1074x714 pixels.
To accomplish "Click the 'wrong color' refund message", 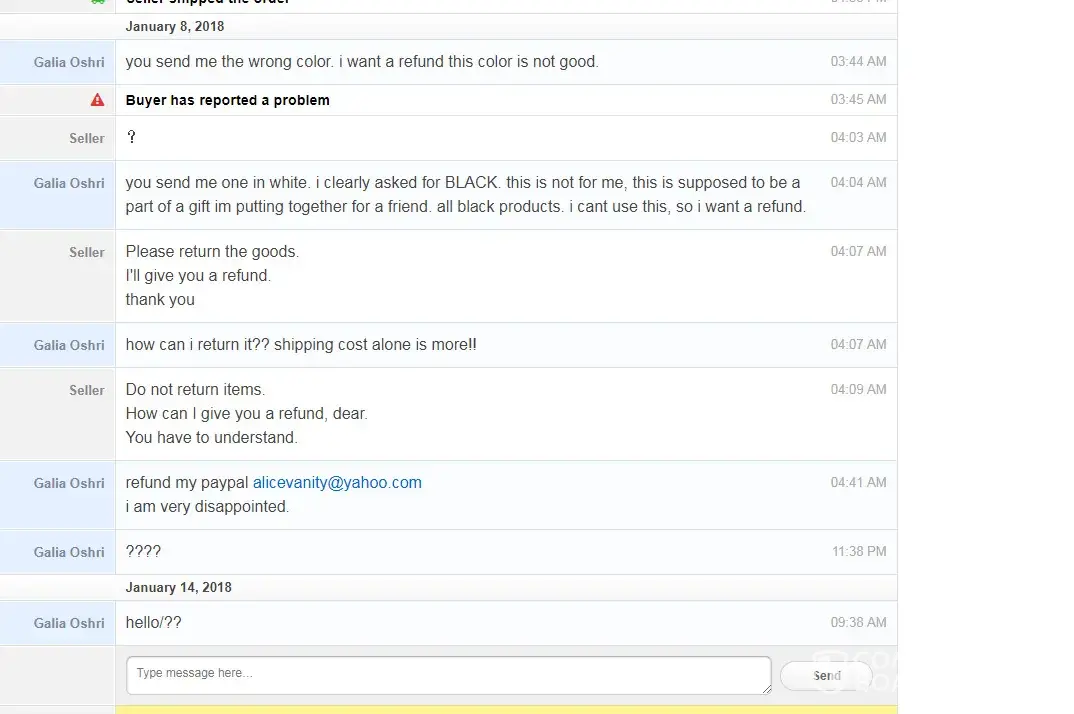I will coord(362,62).
